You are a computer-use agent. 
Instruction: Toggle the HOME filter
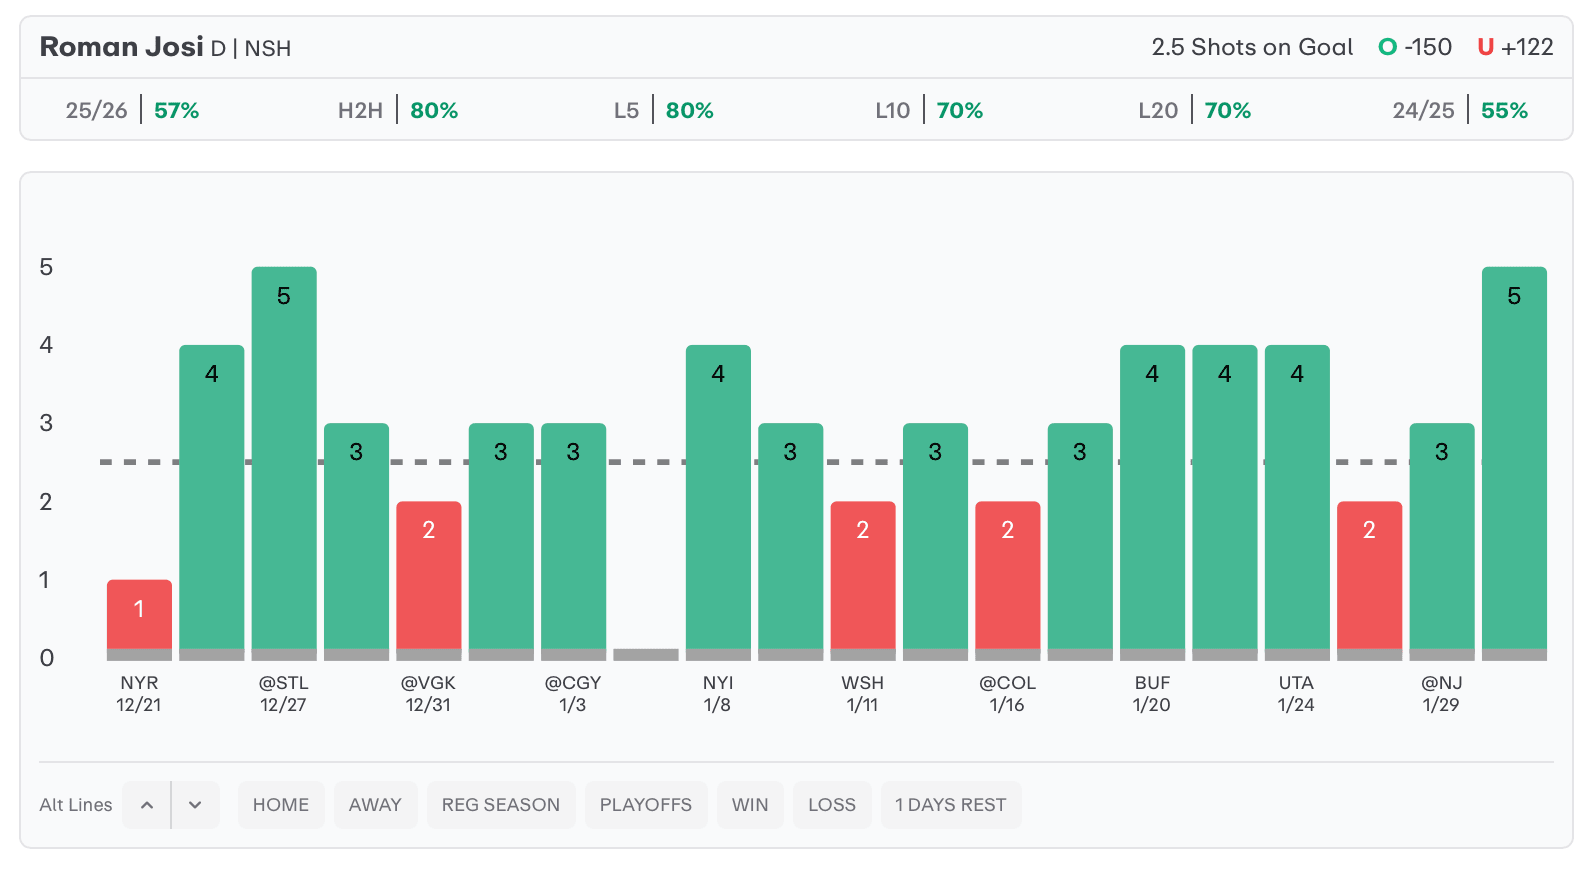(x=281, y=805)
